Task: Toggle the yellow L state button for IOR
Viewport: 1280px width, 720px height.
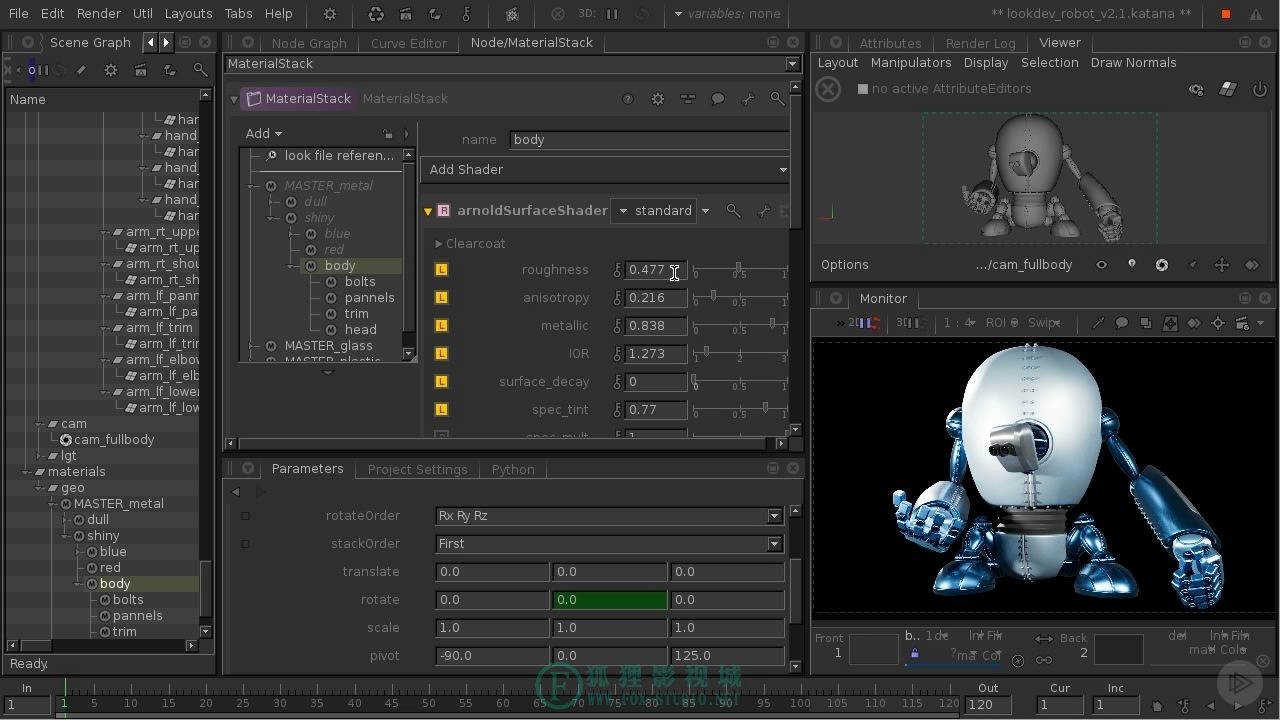Action: pyautogui.click(x=441, y=354)
